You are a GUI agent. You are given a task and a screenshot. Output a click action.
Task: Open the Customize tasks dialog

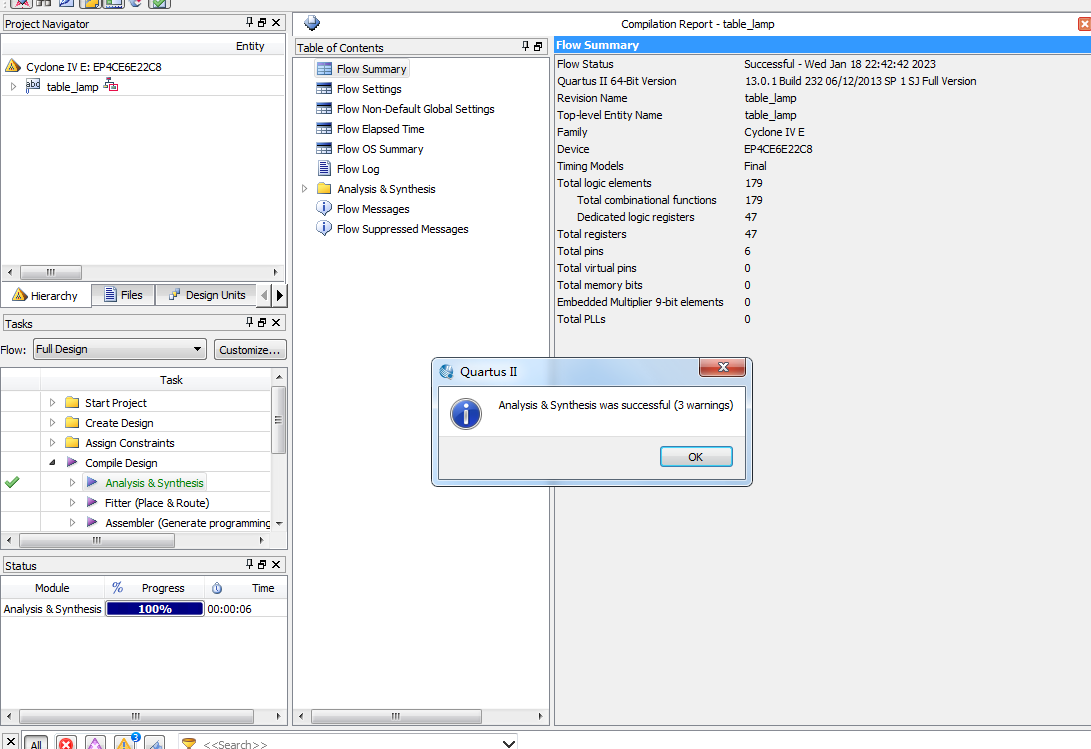point(250,349)
